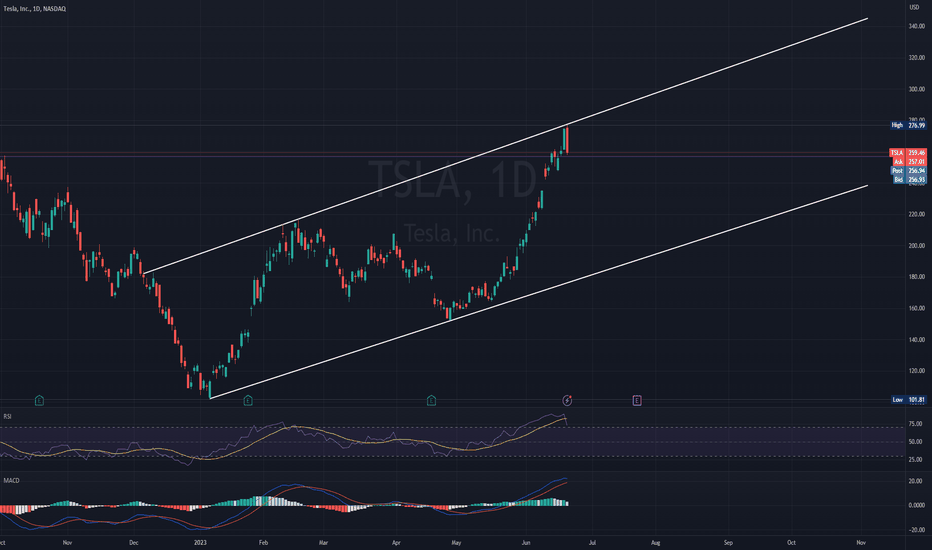Image resolution: width=932 pixels, height=550 pixels.
Task: Click the RSI 75.00 scale value
Action: (x=915, y=424)
